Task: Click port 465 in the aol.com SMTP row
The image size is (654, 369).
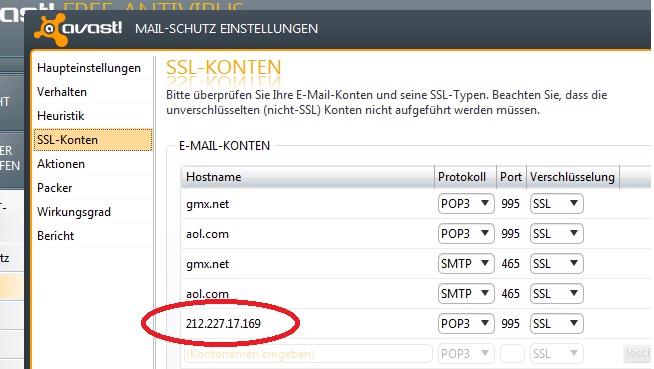Action: click(x=511, y=294)
